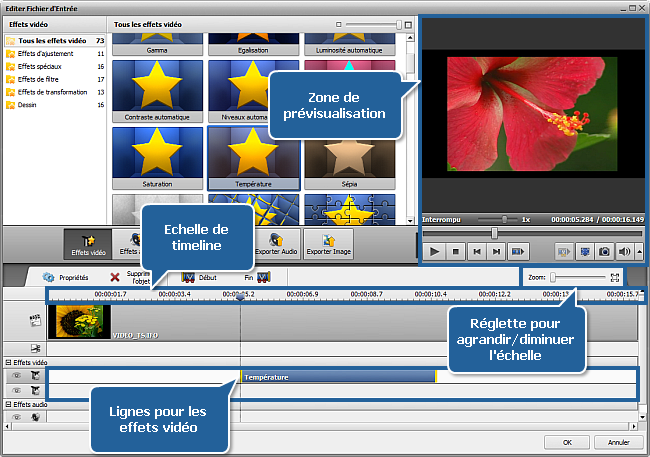Click the speaker volume icon

(624, 252)
